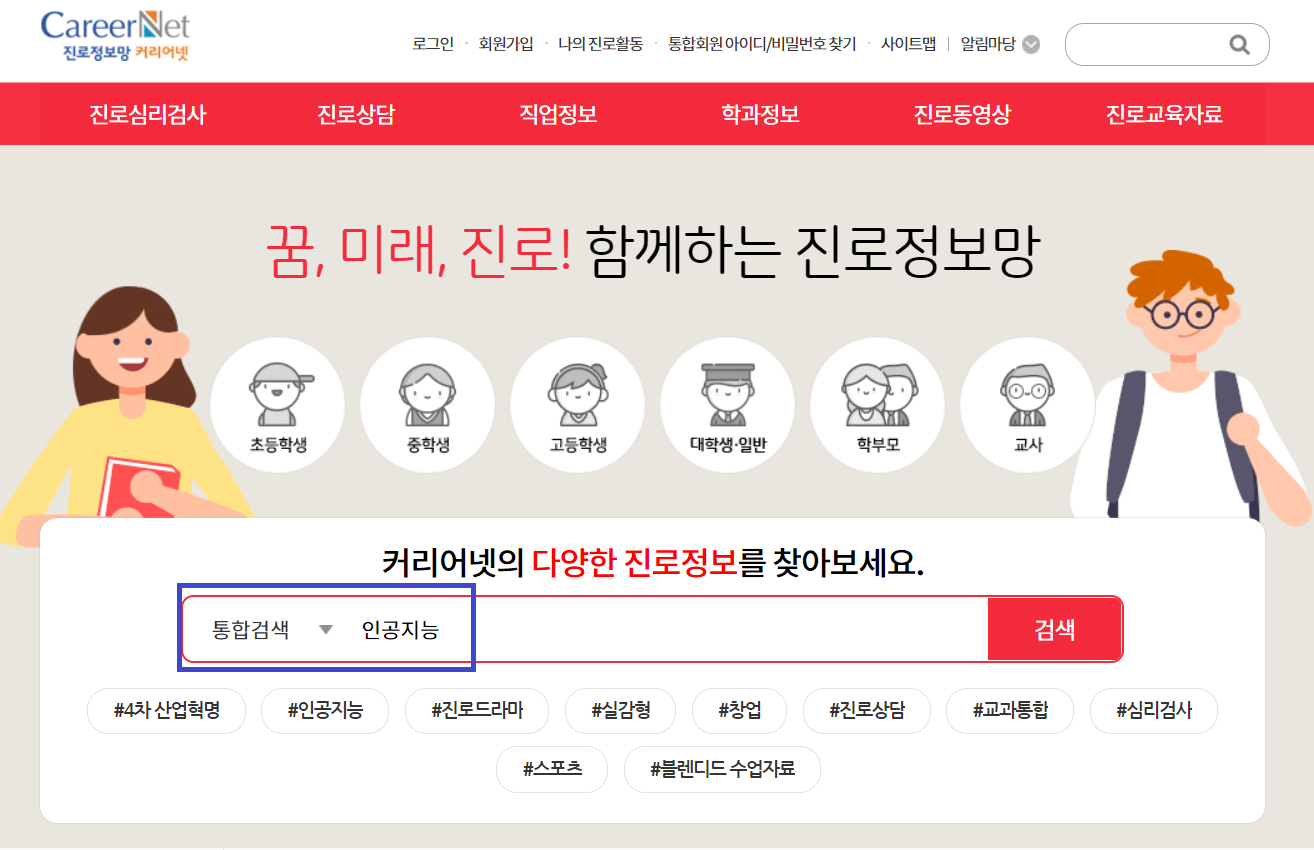The width and height of the screenshot is (1314, 850).
Task: Select 학과정보 from the red navigation bar
Action: (x=758, y=114)
